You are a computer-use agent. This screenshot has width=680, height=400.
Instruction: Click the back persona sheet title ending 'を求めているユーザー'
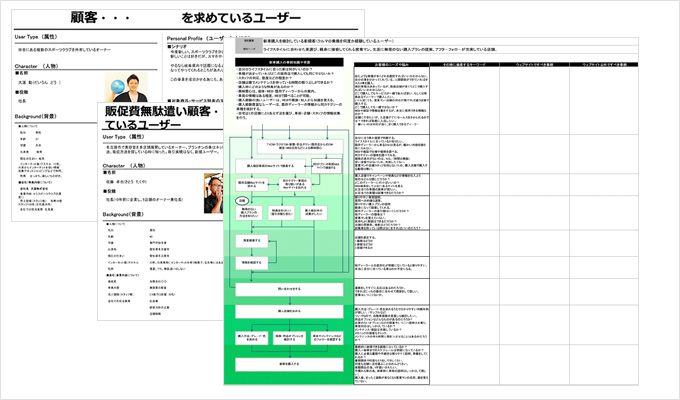coord(186,18)
